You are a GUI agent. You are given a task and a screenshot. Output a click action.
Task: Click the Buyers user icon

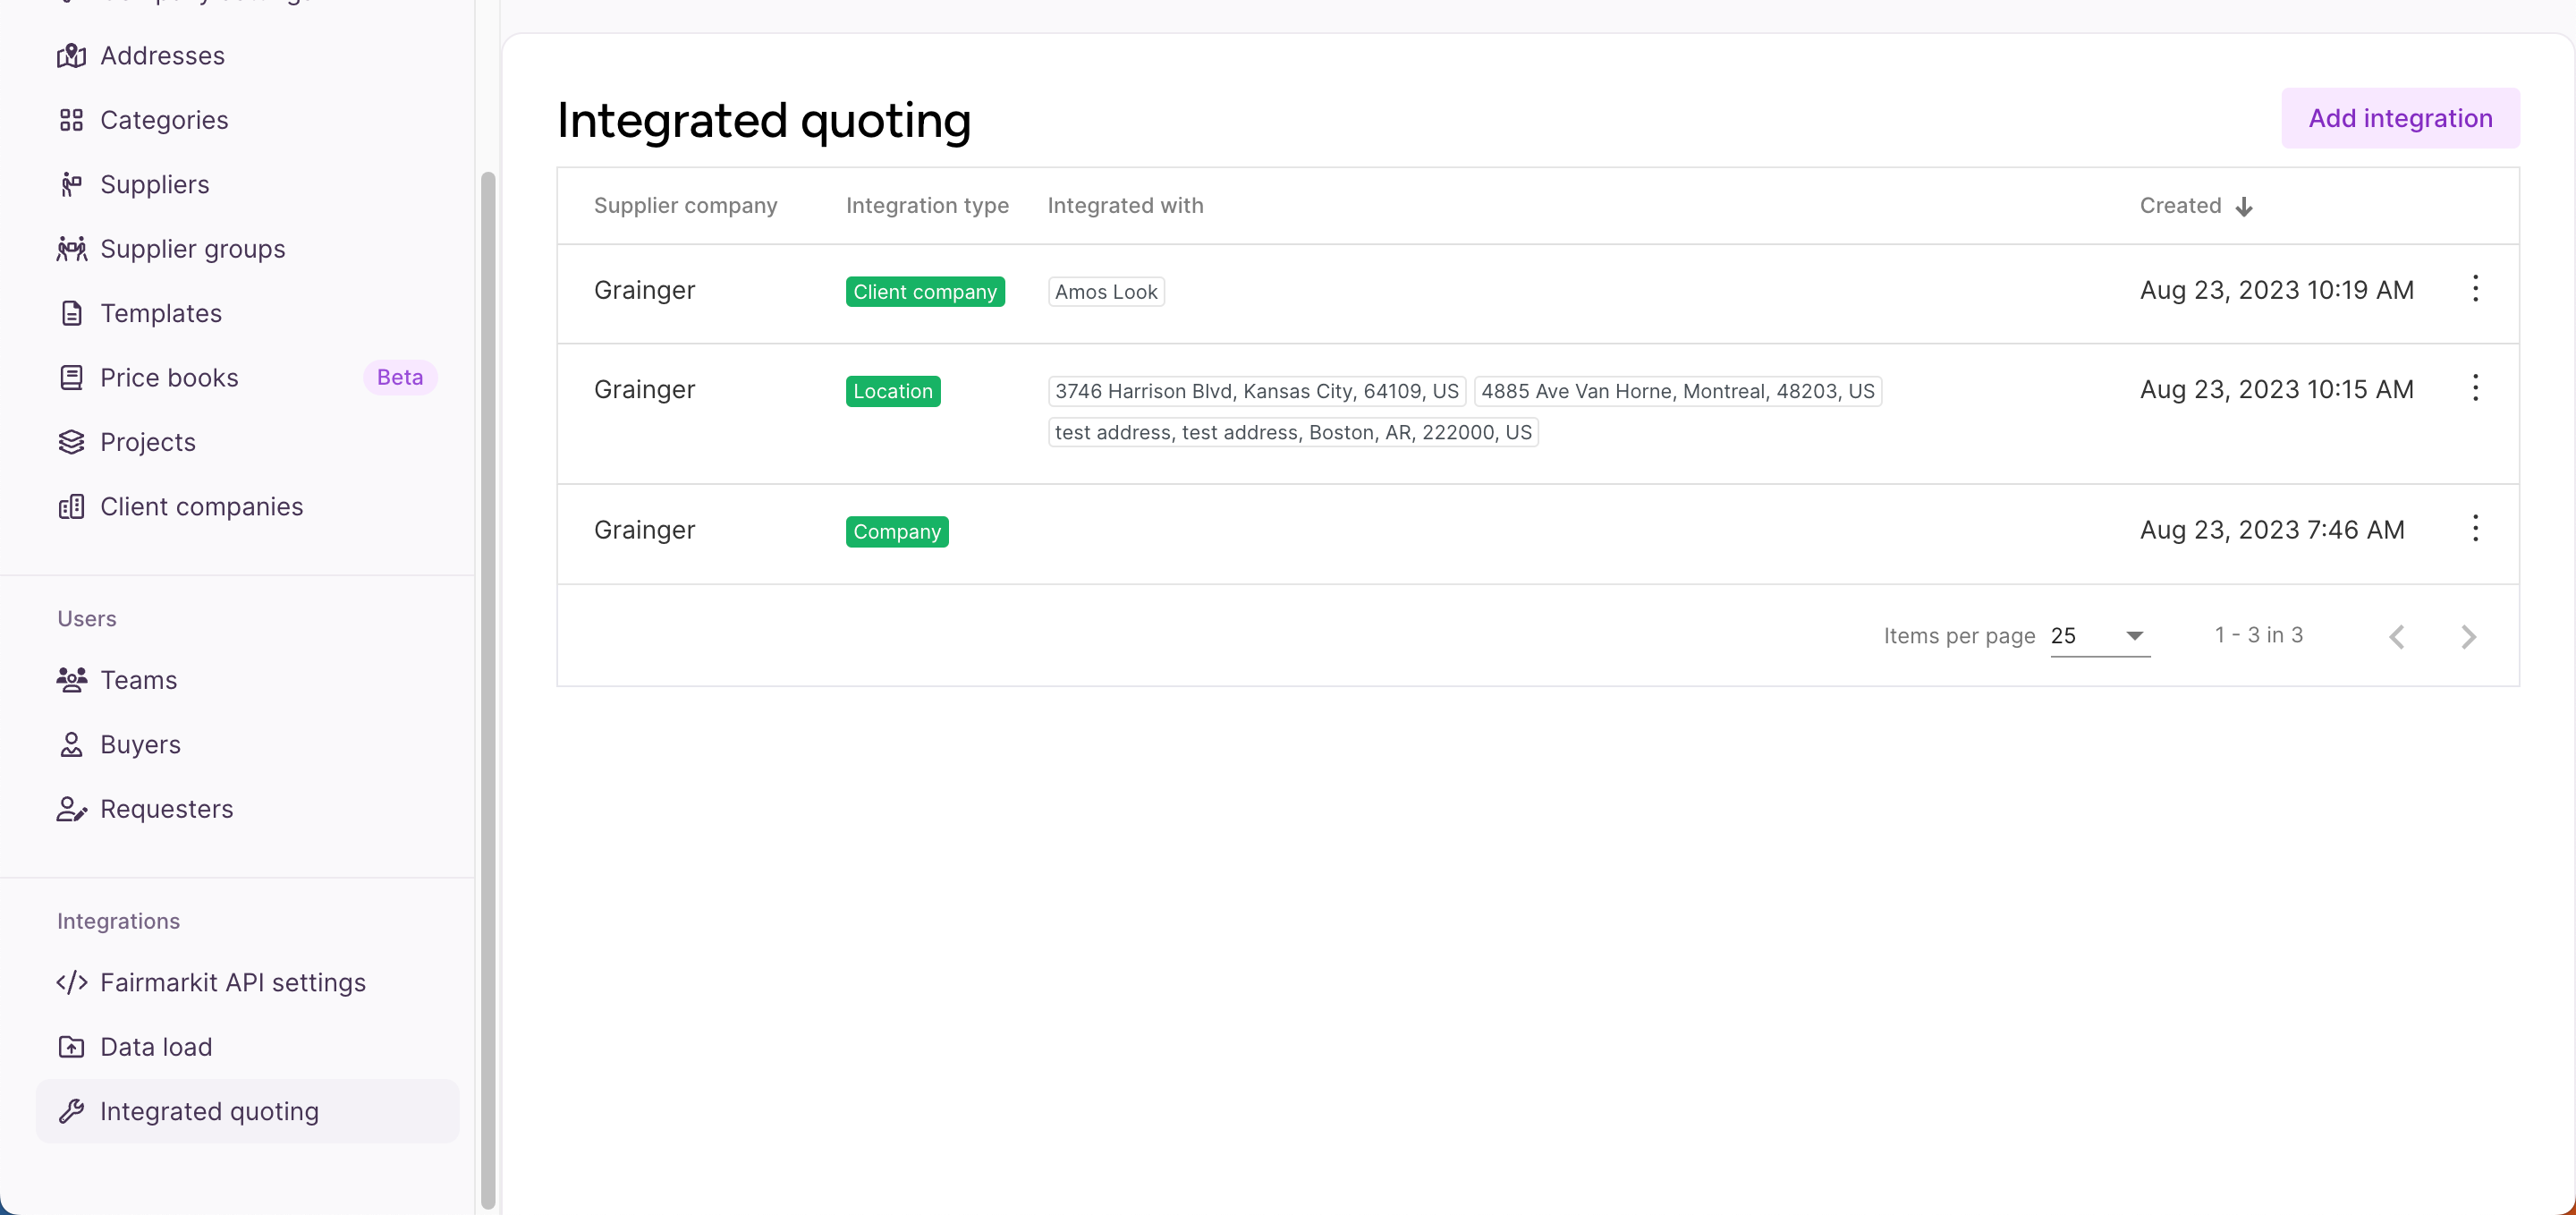coord(71,745)
